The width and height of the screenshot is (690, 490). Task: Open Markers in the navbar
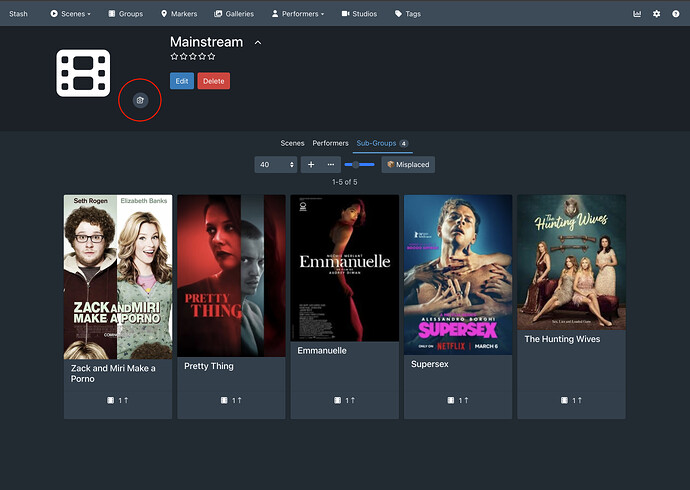[179, 14]
